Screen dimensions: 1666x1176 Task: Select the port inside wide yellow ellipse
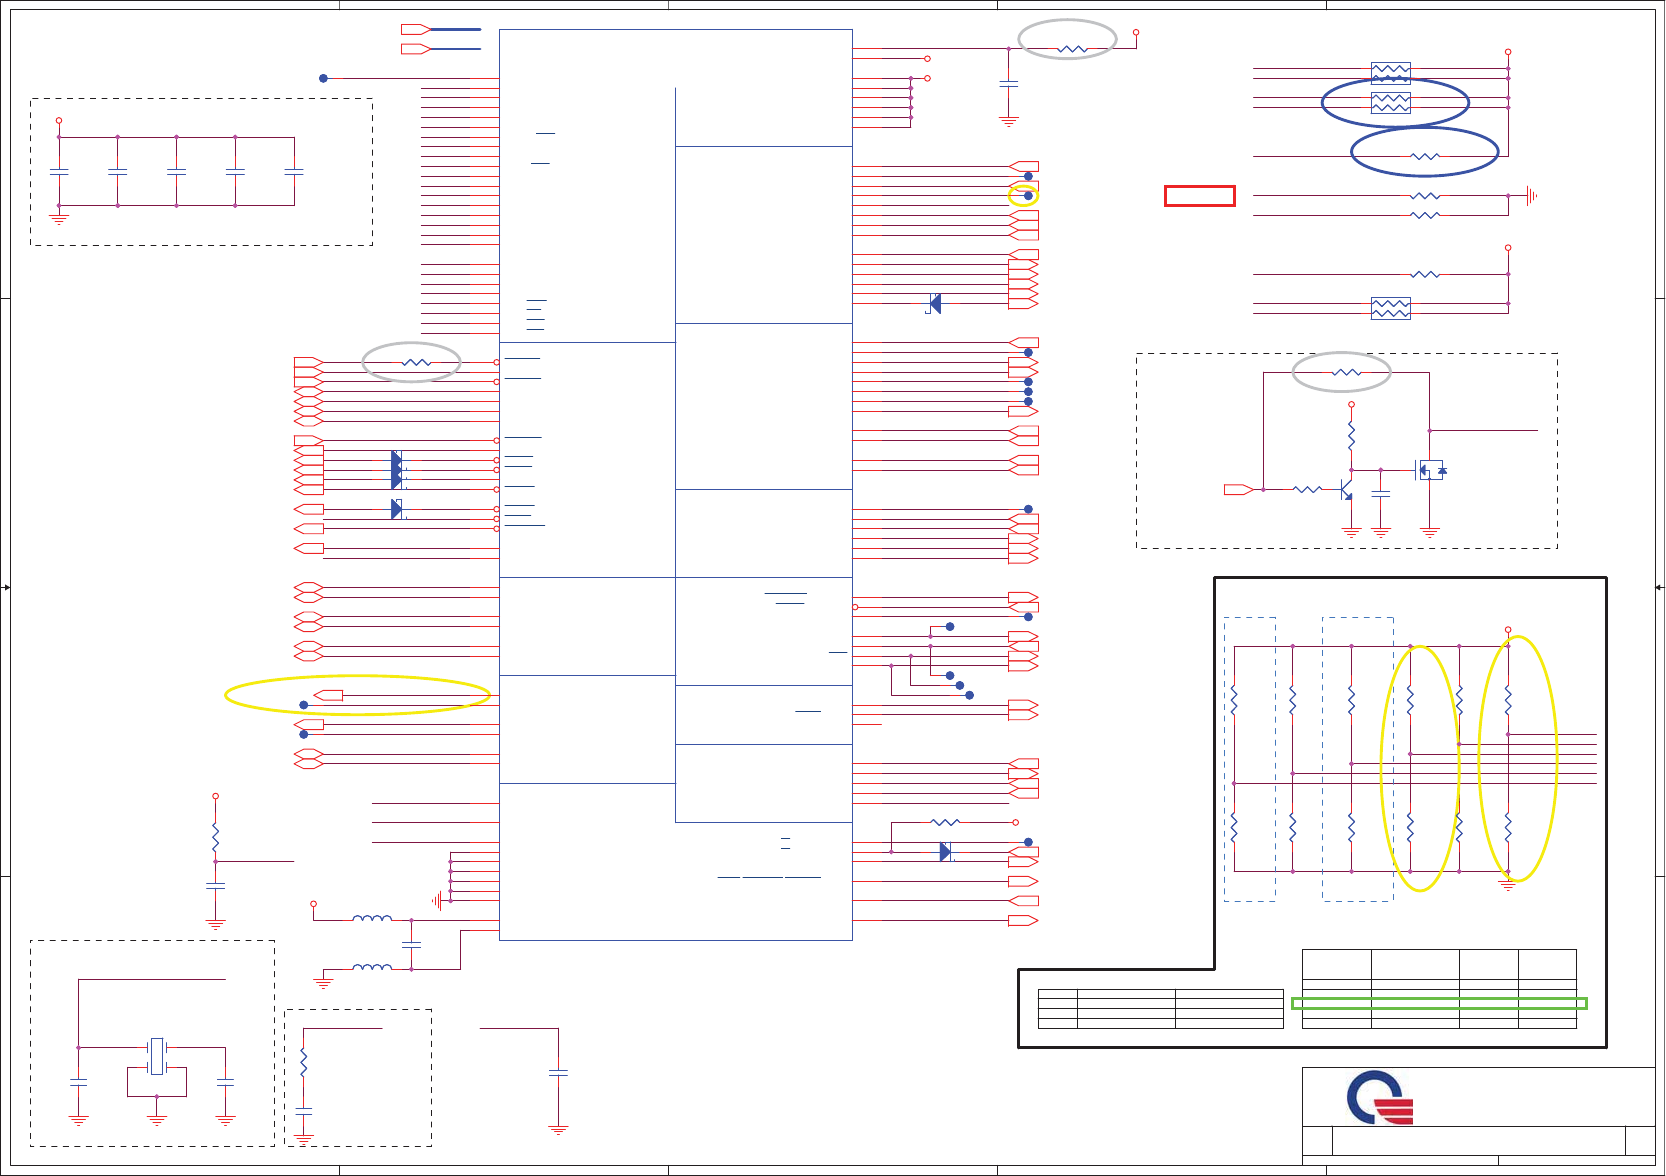[x=329, y=695]
